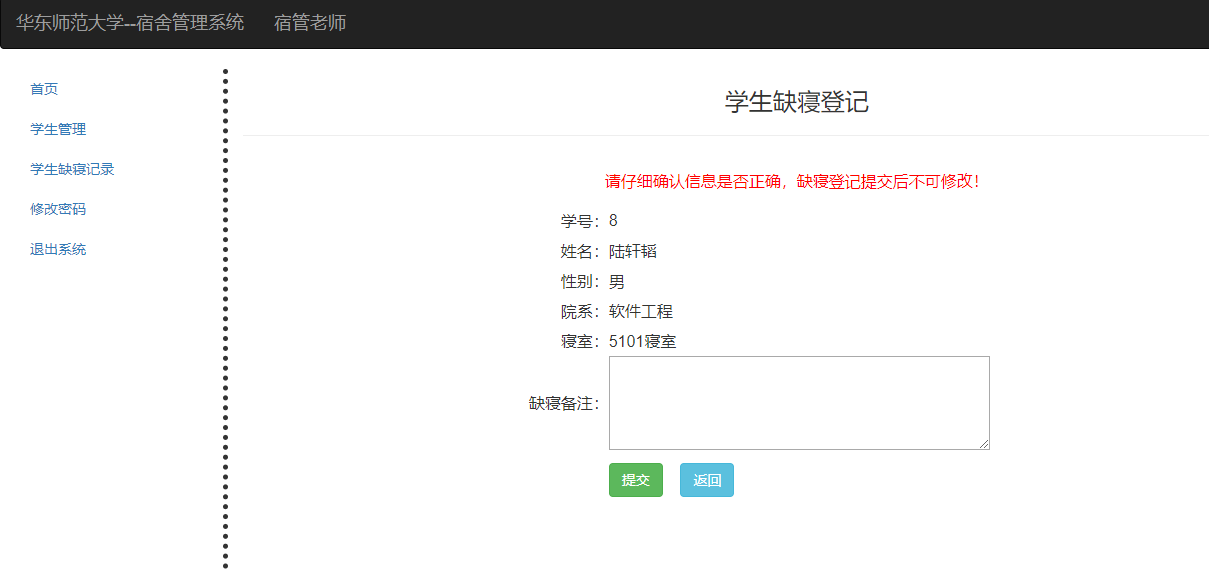Screen dimensions: 1209x573
Task: Select 修改密码 in the sidebar
Action: (58, 209)
